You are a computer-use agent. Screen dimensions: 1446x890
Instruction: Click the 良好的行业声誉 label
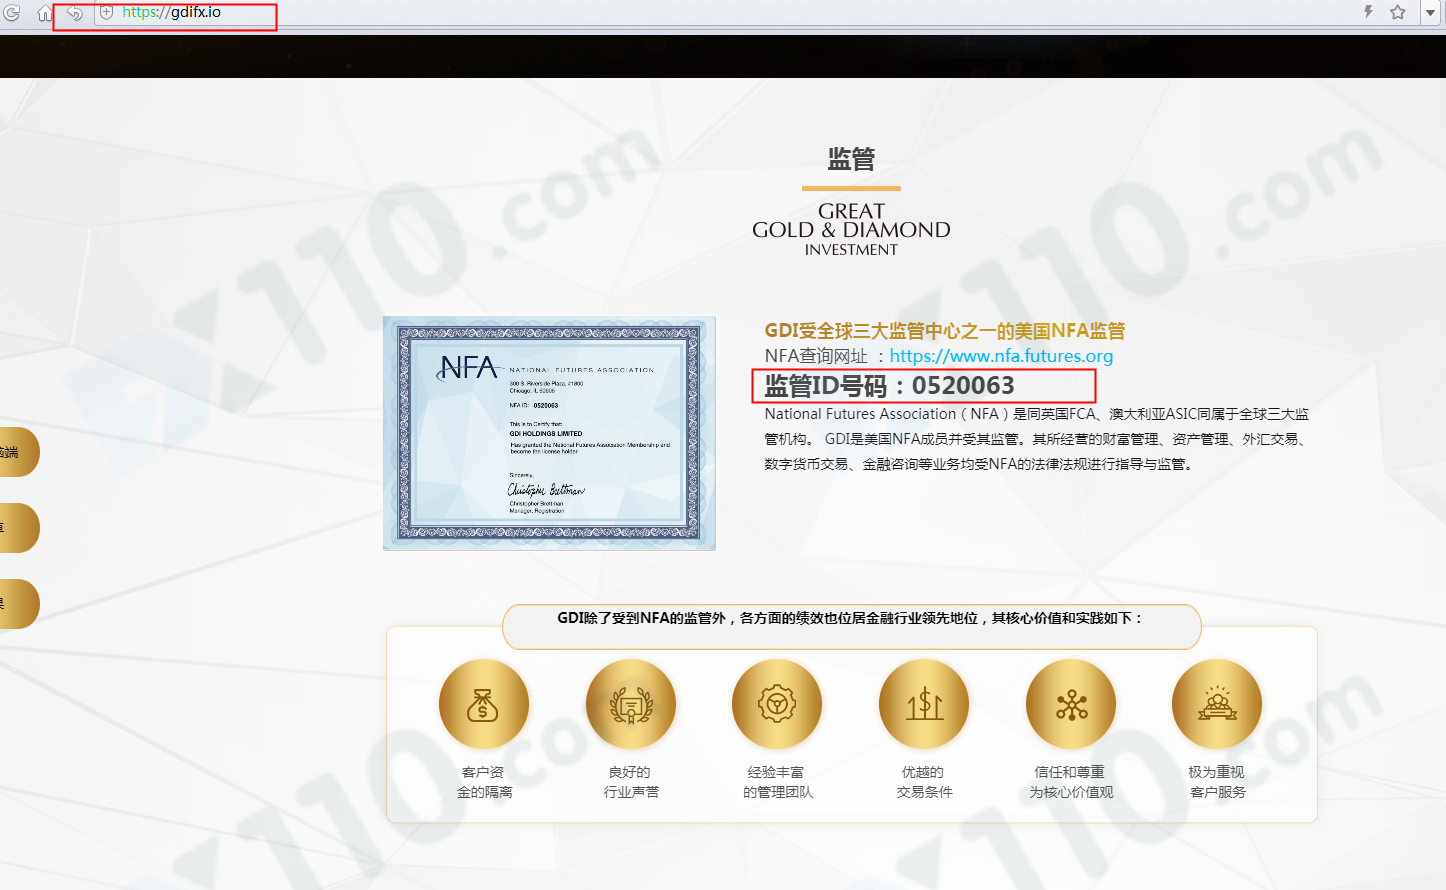(x=631, y=782)
